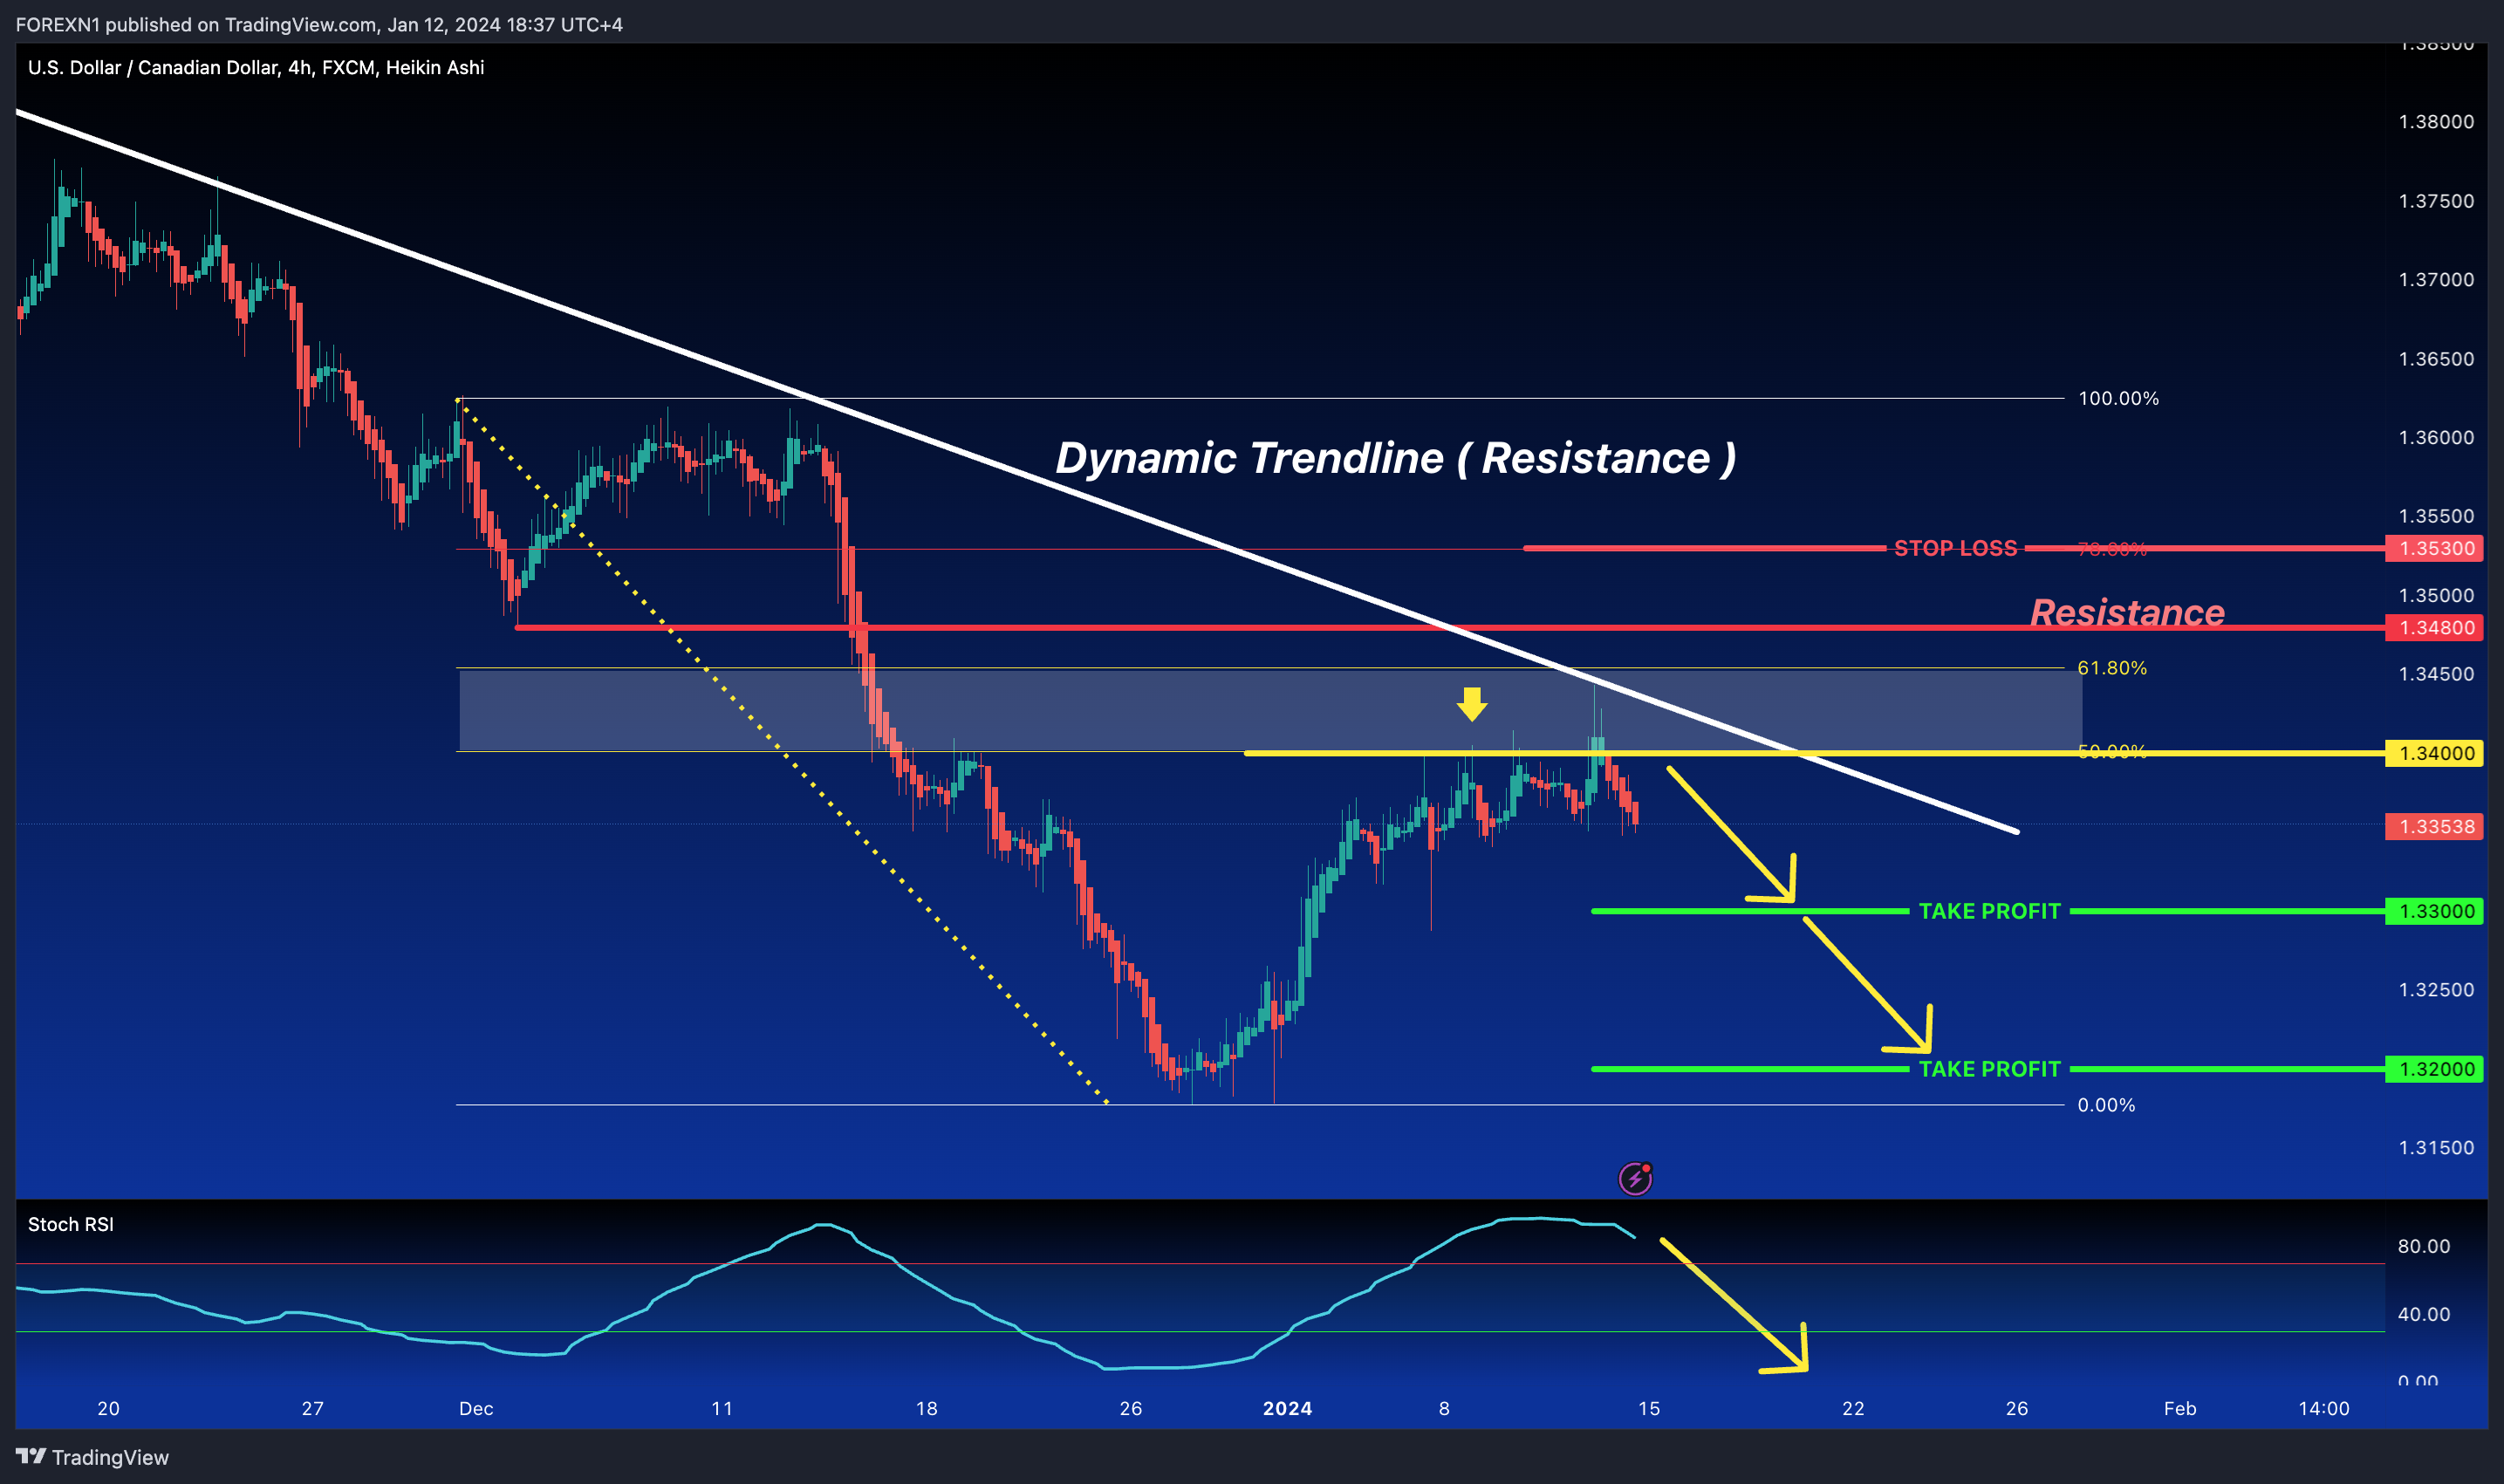Click the current price tag 1.33538
2504x1484 pixels.
(x=2433, y=826)
